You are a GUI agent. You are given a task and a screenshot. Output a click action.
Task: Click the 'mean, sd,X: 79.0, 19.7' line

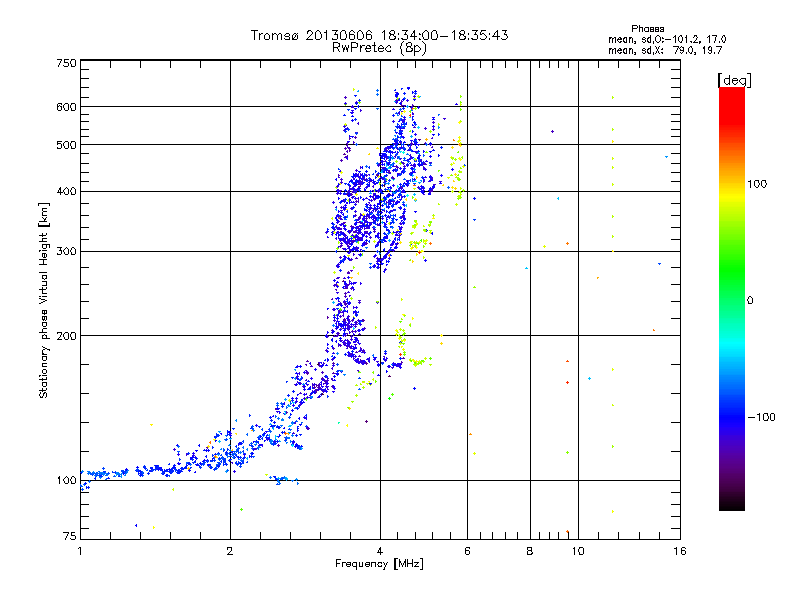click(x=665, y=50)
